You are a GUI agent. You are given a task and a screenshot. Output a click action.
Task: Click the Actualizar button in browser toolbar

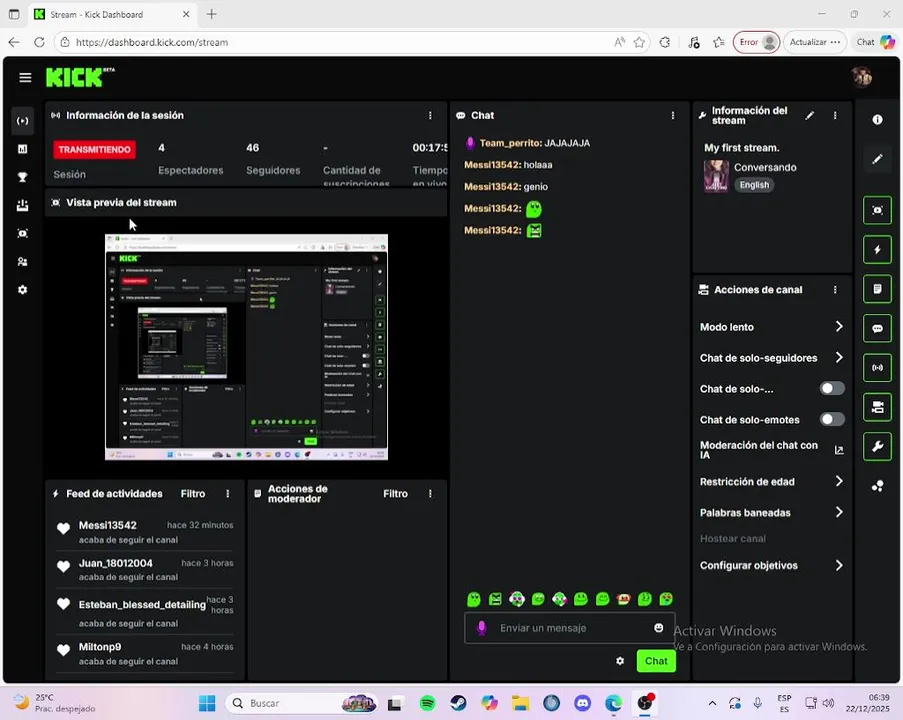click(814, 42)
